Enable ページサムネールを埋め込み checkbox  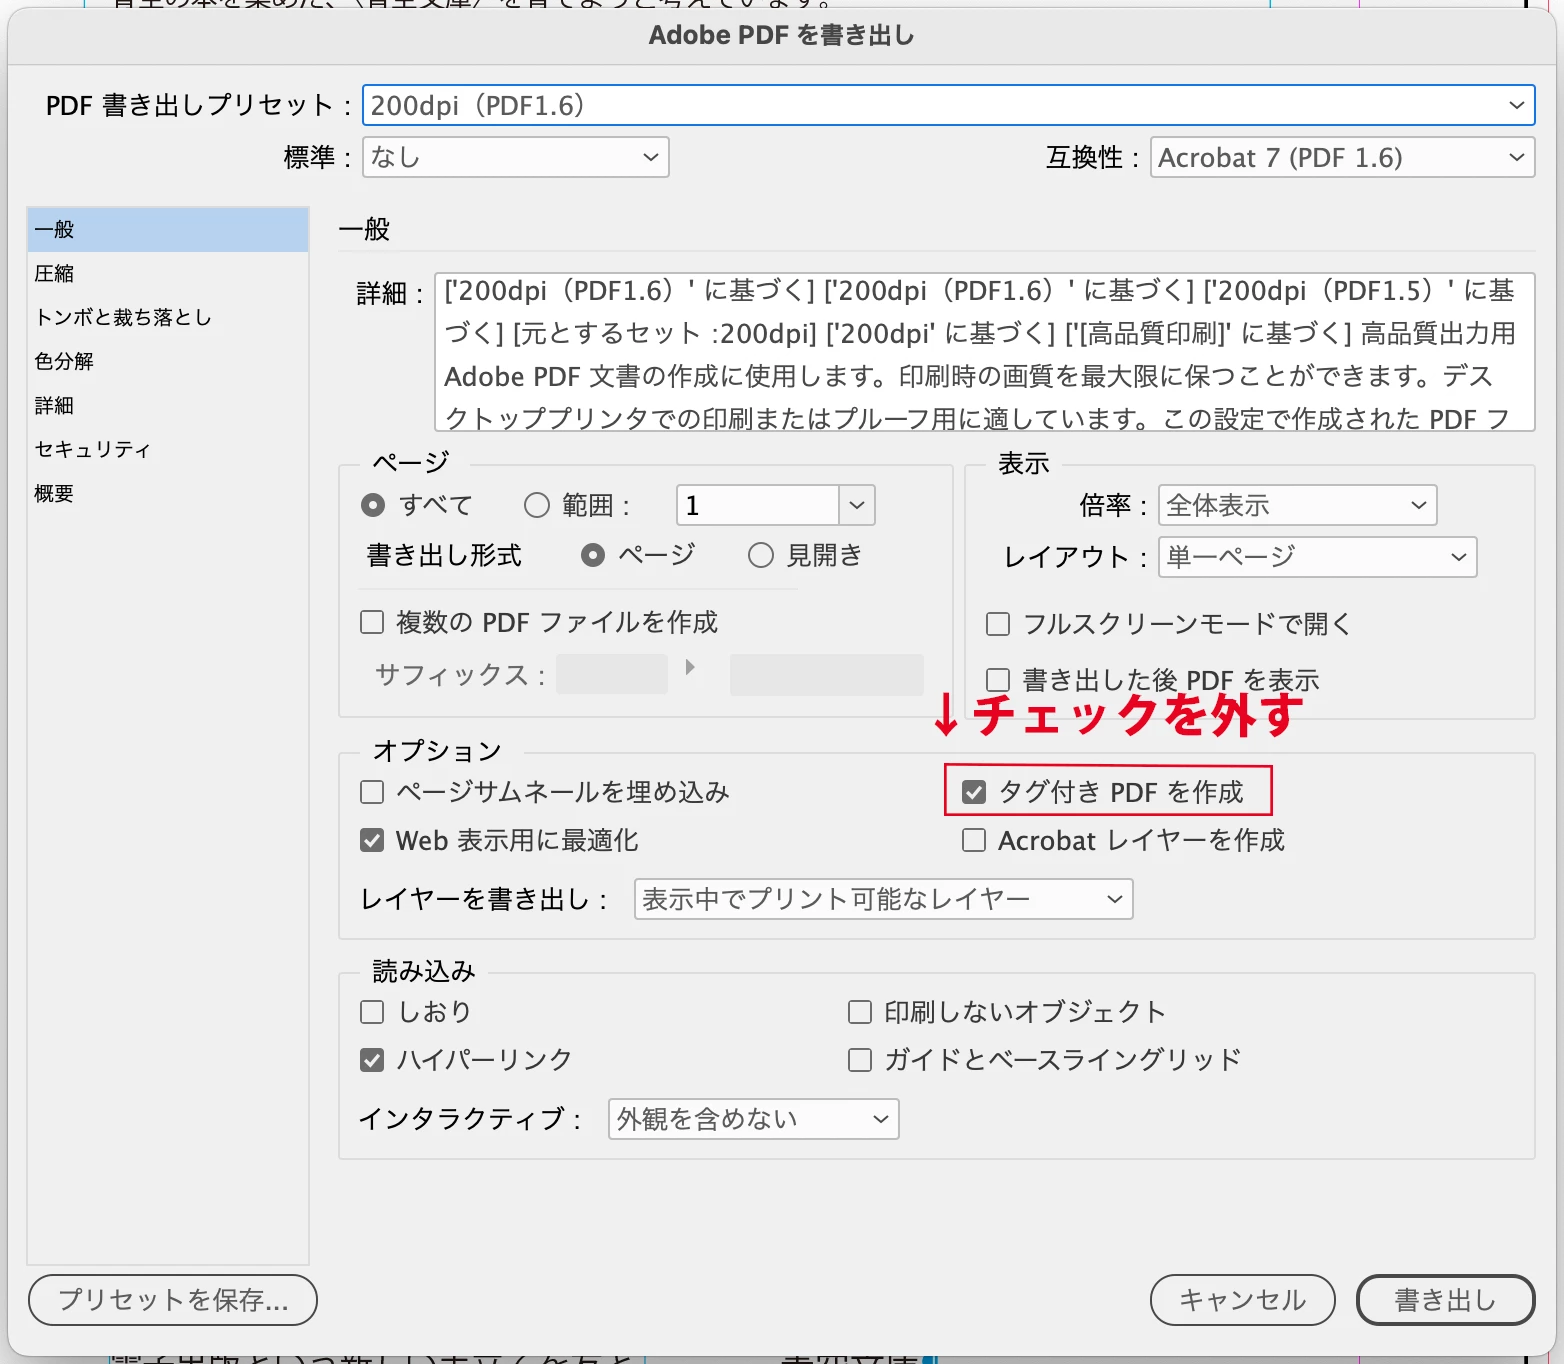pyautogui.click(x=372, y=792)
